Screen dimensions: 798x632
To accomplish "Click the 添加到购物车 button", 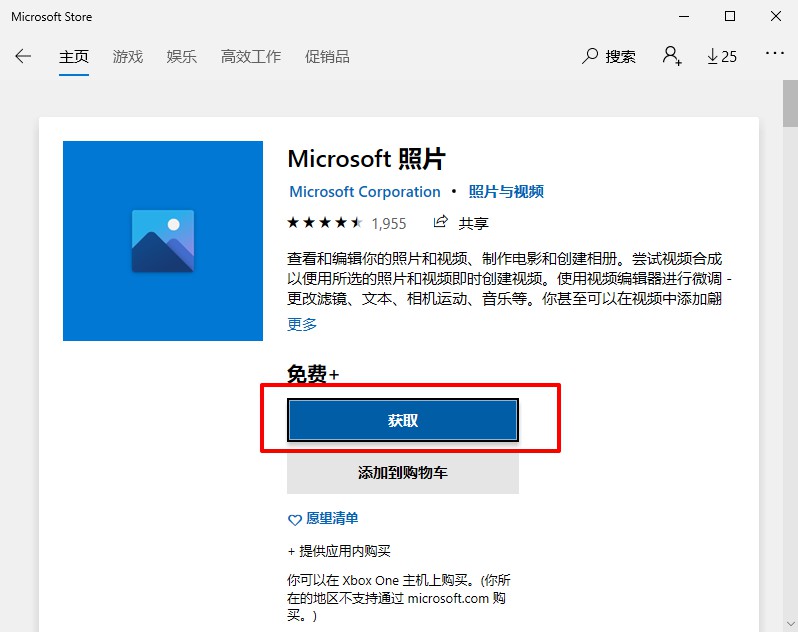I will tap(403, 473).
